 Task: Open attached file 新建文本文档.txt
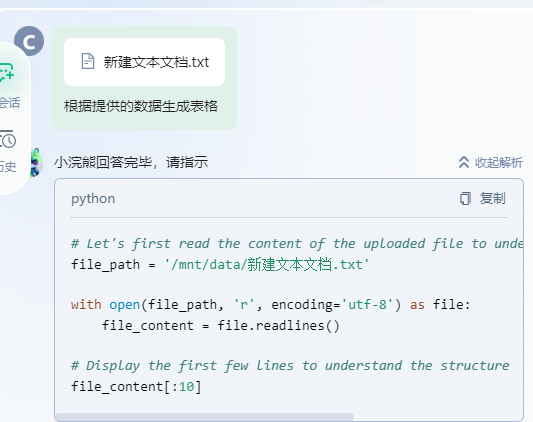pyautogui.click(x=144, y=62)
